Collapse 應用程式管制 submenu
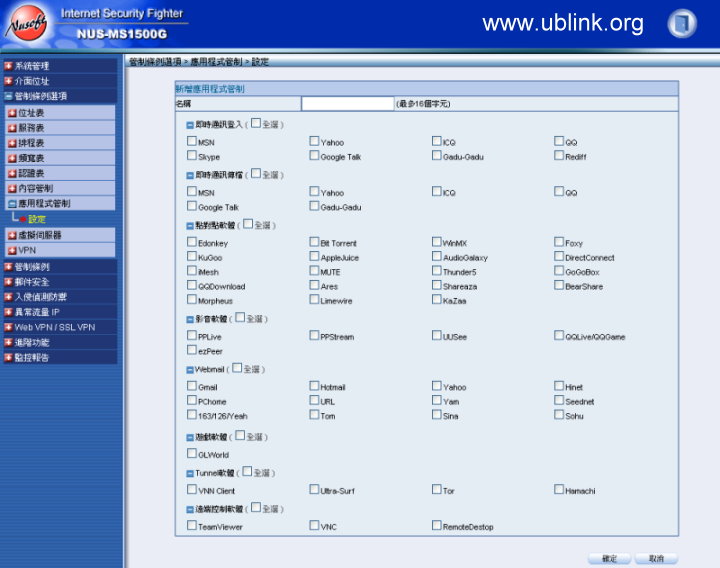The image size is (720, 568). (x=60, y=203)
